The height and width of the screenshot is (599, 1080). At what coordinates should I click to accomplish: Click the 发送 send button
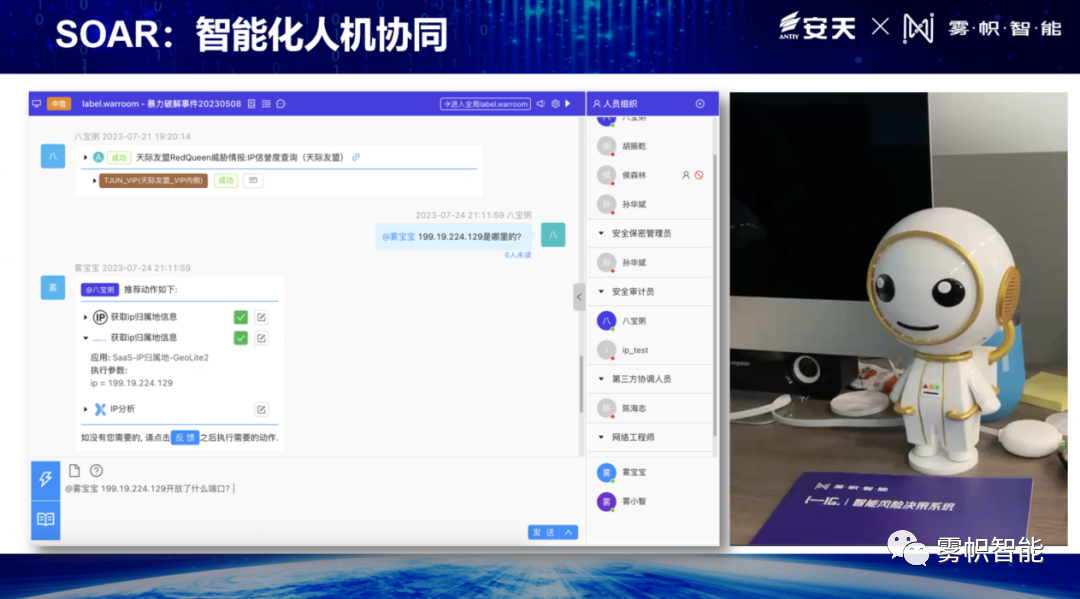tap(544, 532)
